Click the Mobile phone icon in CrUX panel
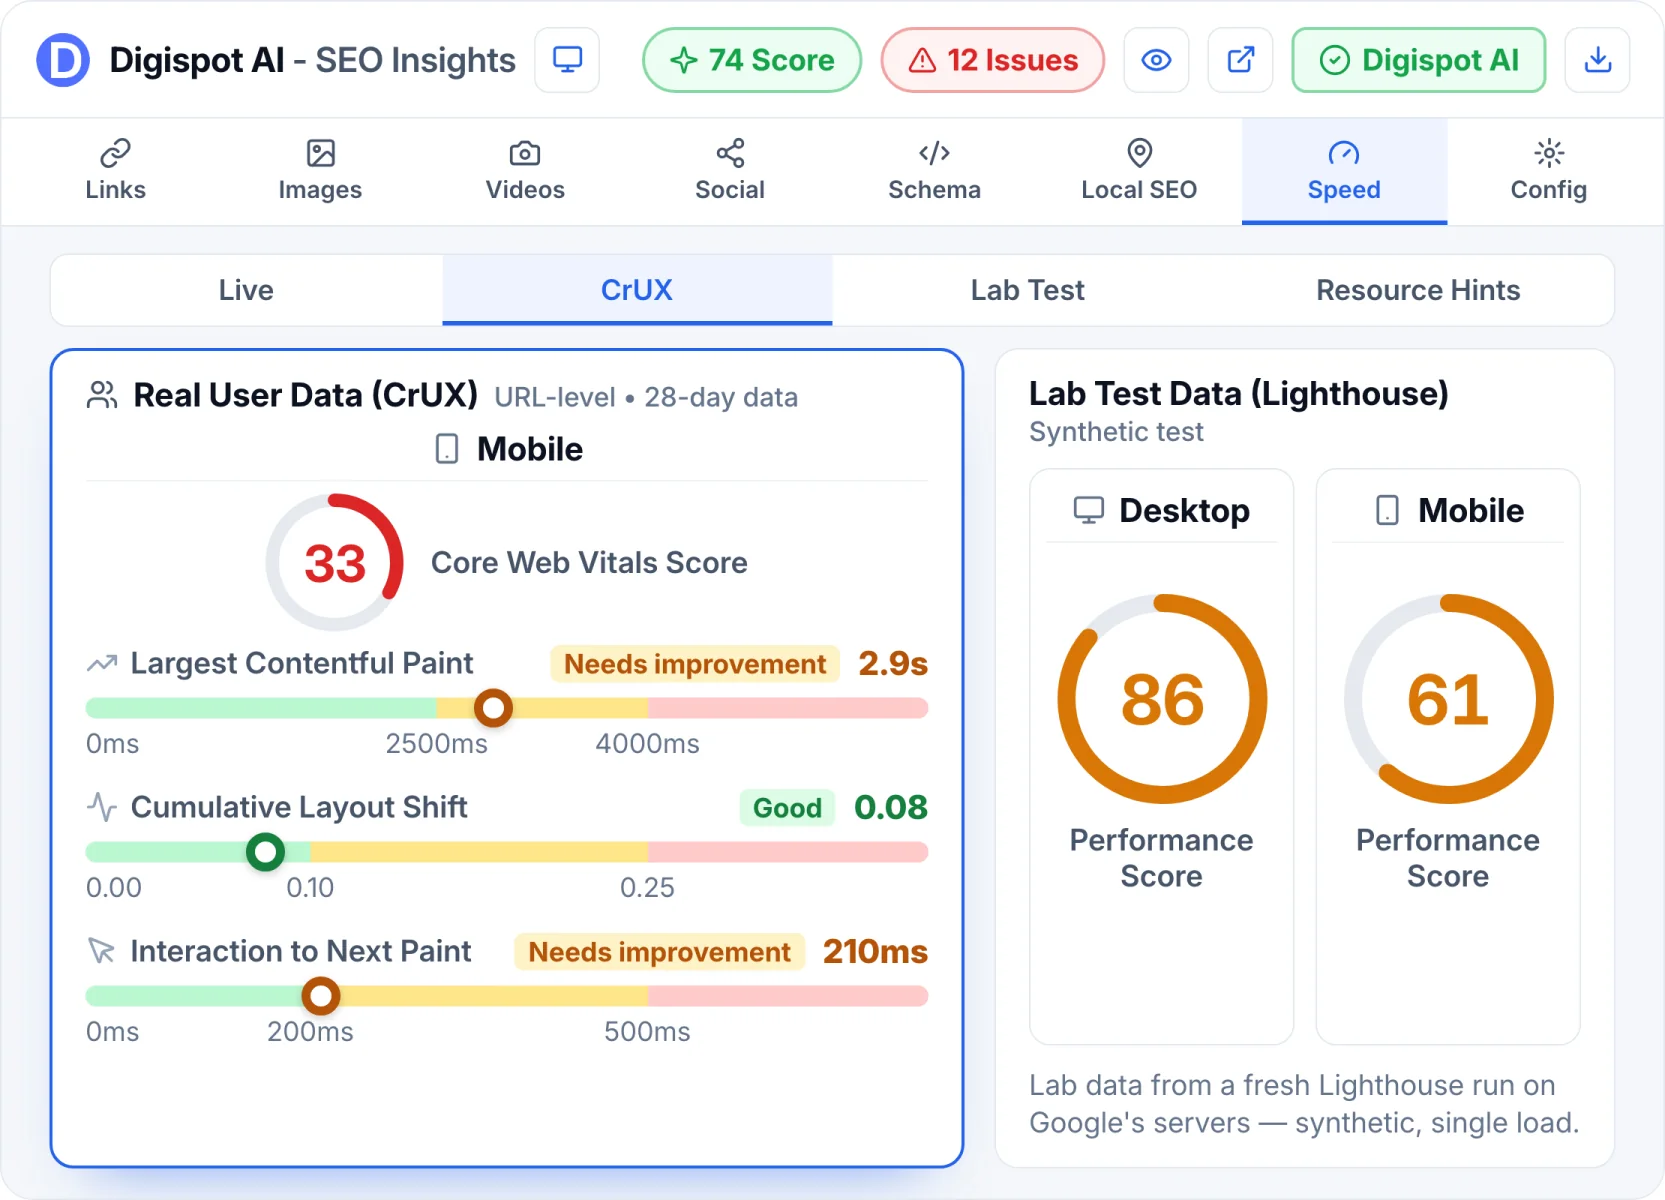The height and width of the screenshot is (1200, 1665). 447,449
